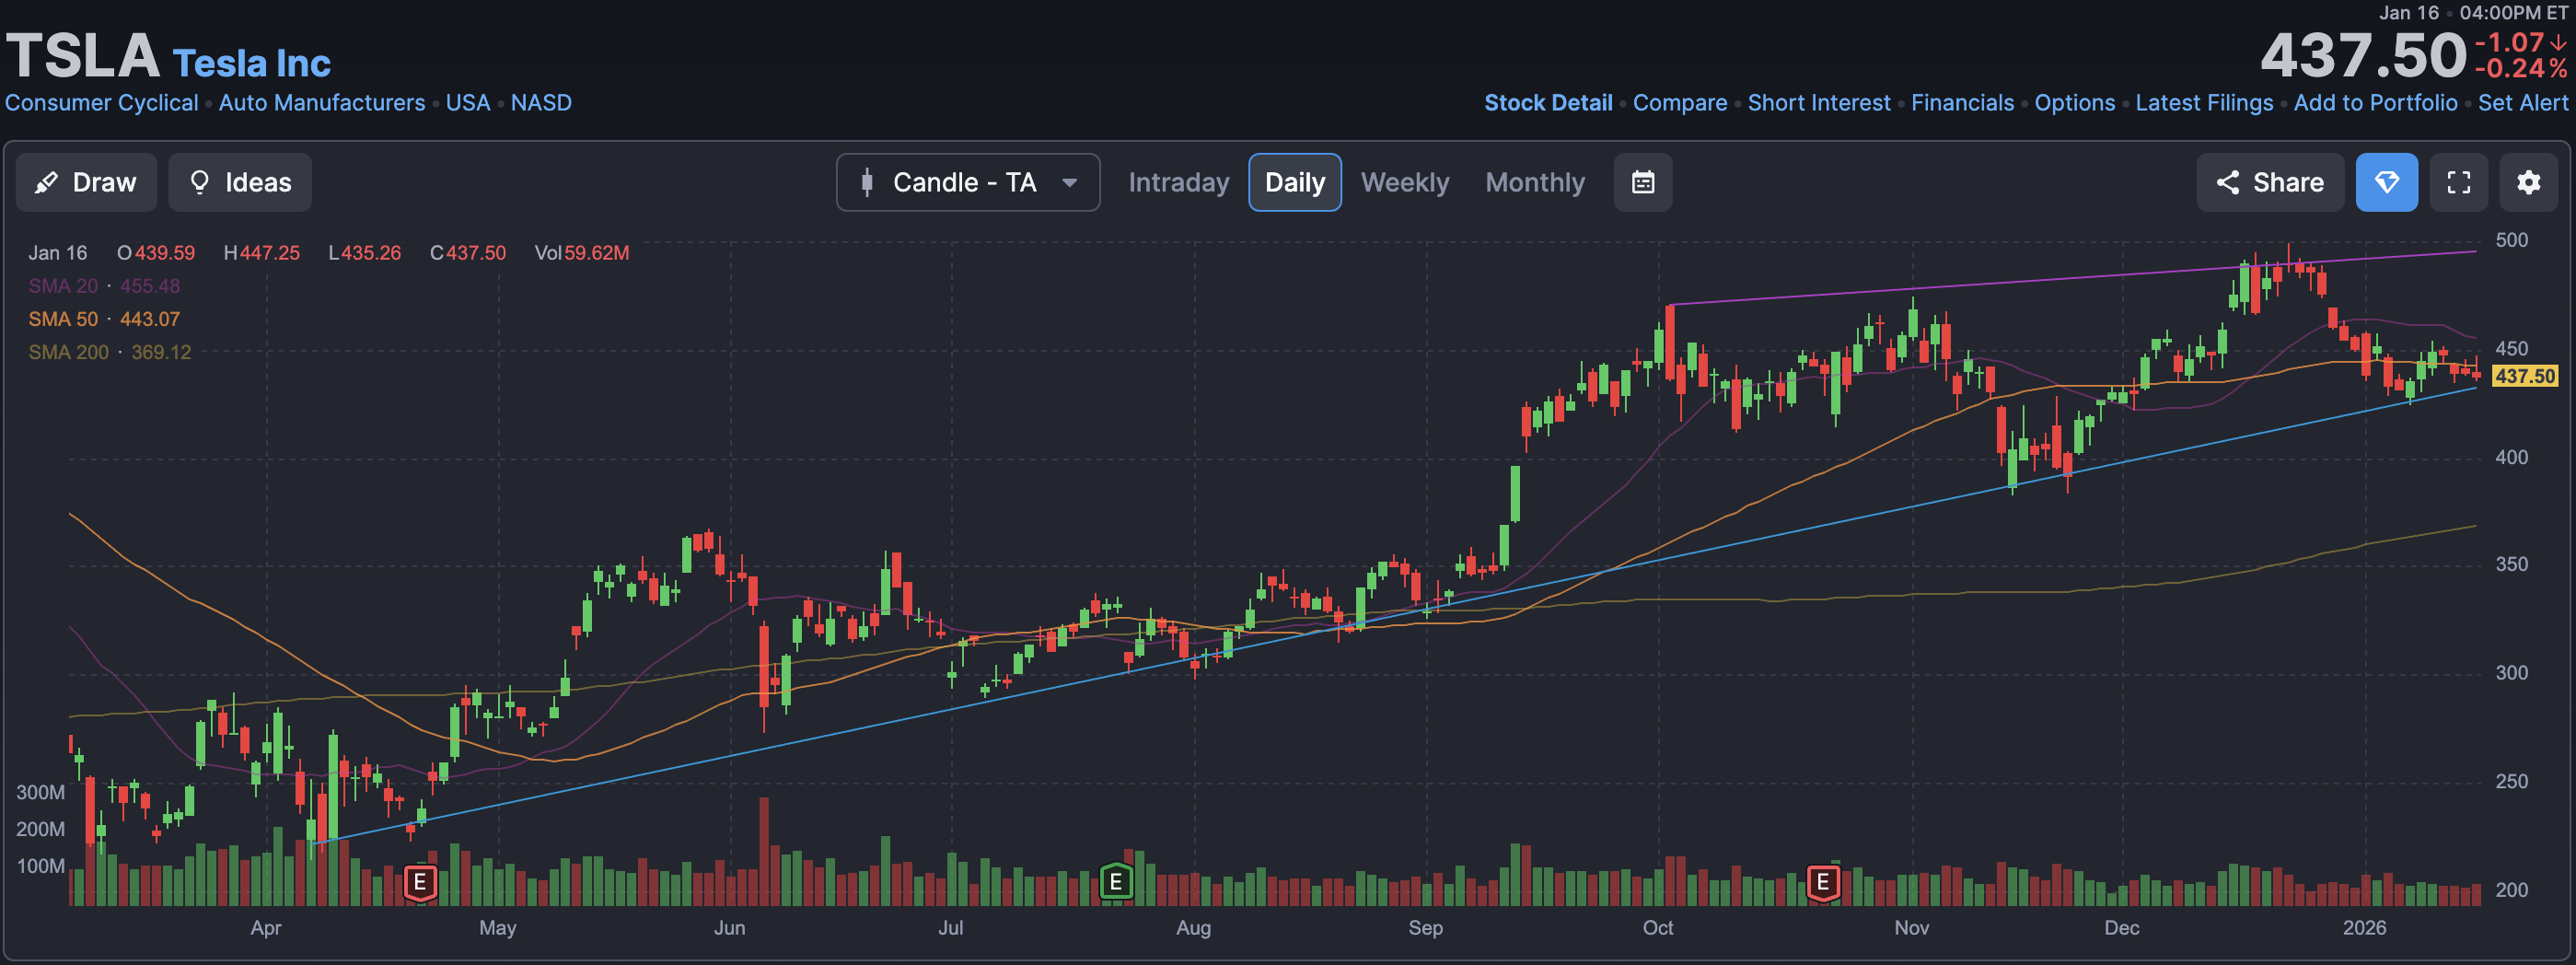
Task: Open the Ideas lightbulb button
Action: (x=240, y=182)
